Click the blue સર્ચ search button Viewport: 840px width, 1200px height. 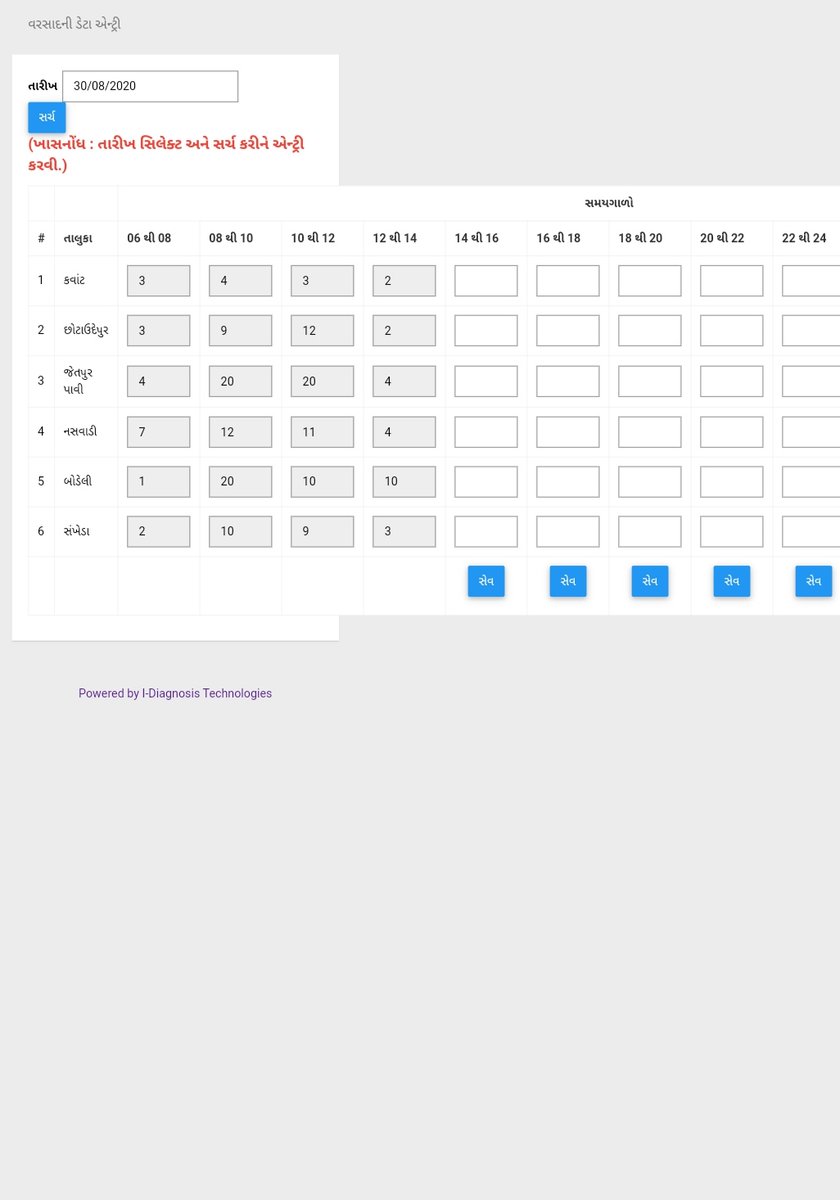click(46, 118)
